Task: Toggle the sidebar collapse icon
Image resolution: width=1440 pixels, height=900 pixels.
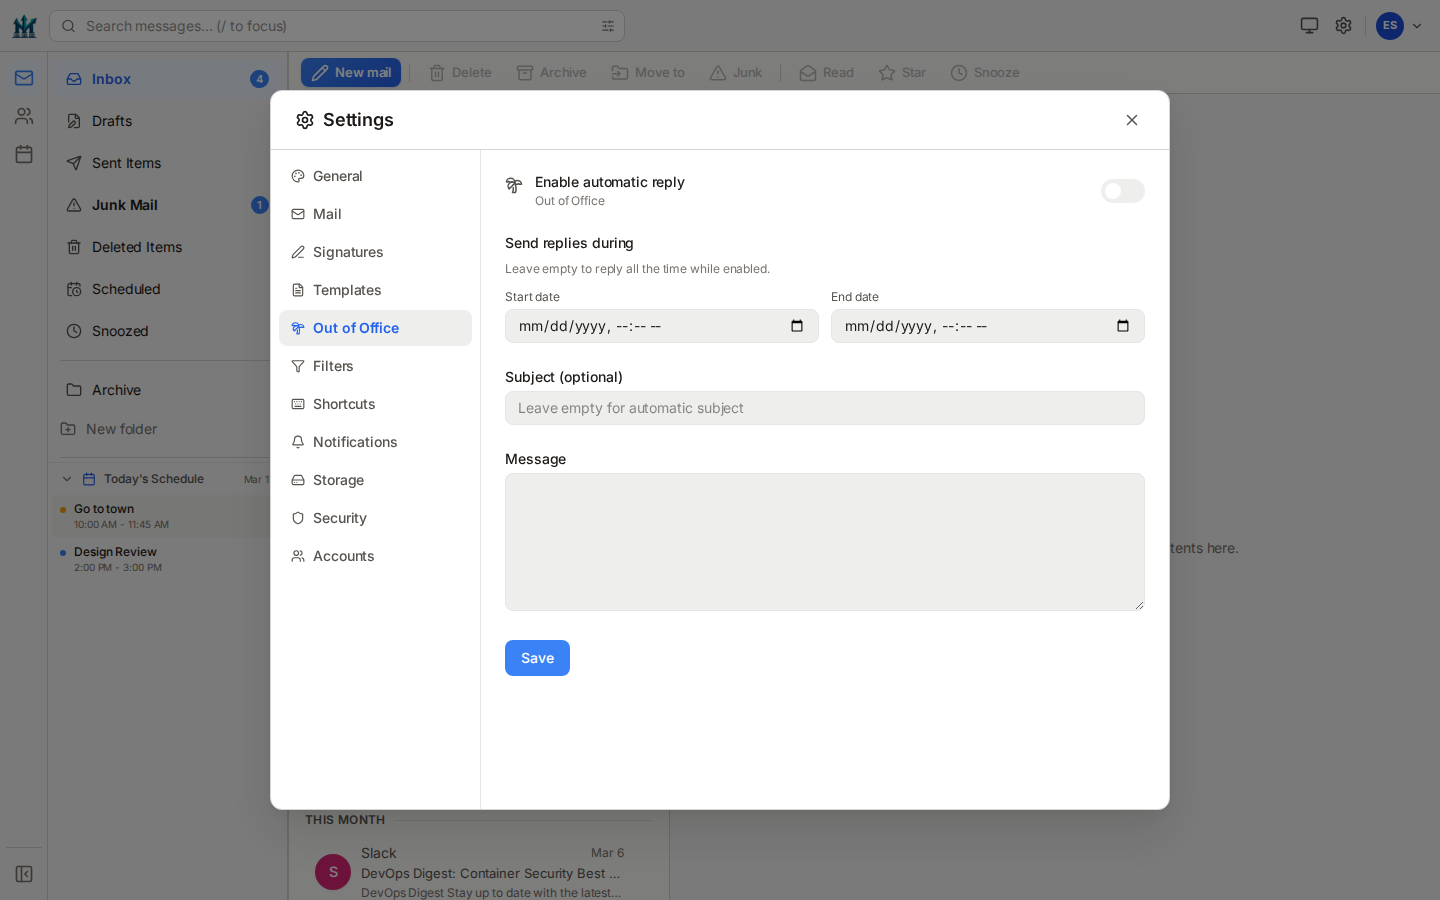Action: [x=24, y=874]
